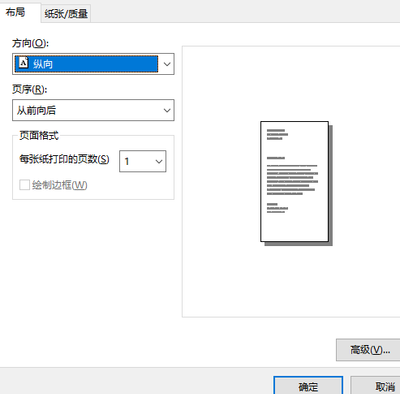
Task: Click the 高级(V)... button
Action: (369, 350)
